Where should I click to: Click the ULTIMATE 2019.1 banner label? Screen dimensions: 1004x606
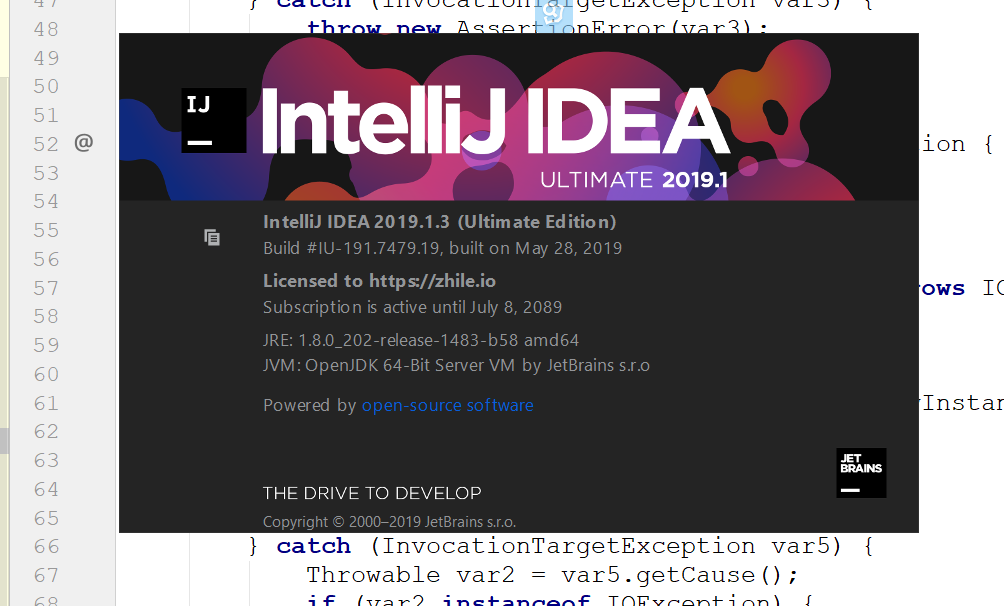point(632,180)
